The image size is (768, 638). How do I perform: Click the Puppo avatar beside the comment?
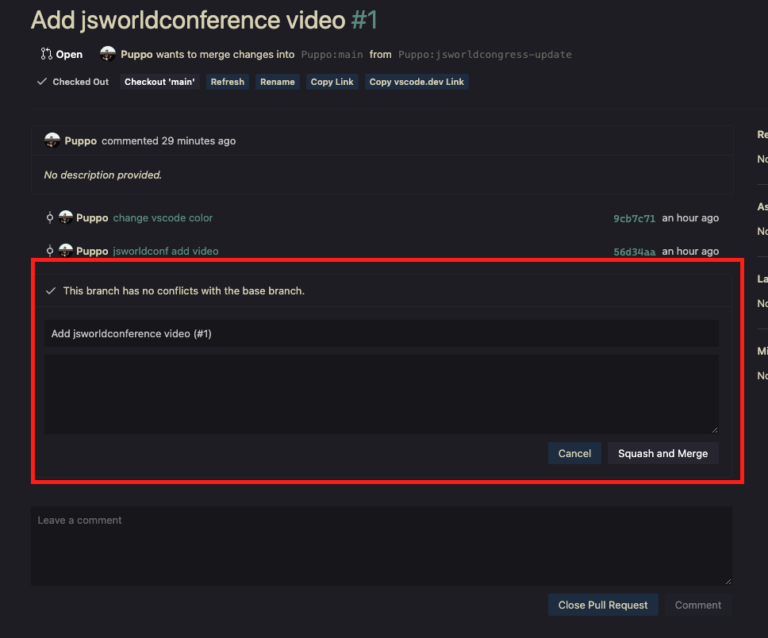click(x=52, y=141)
